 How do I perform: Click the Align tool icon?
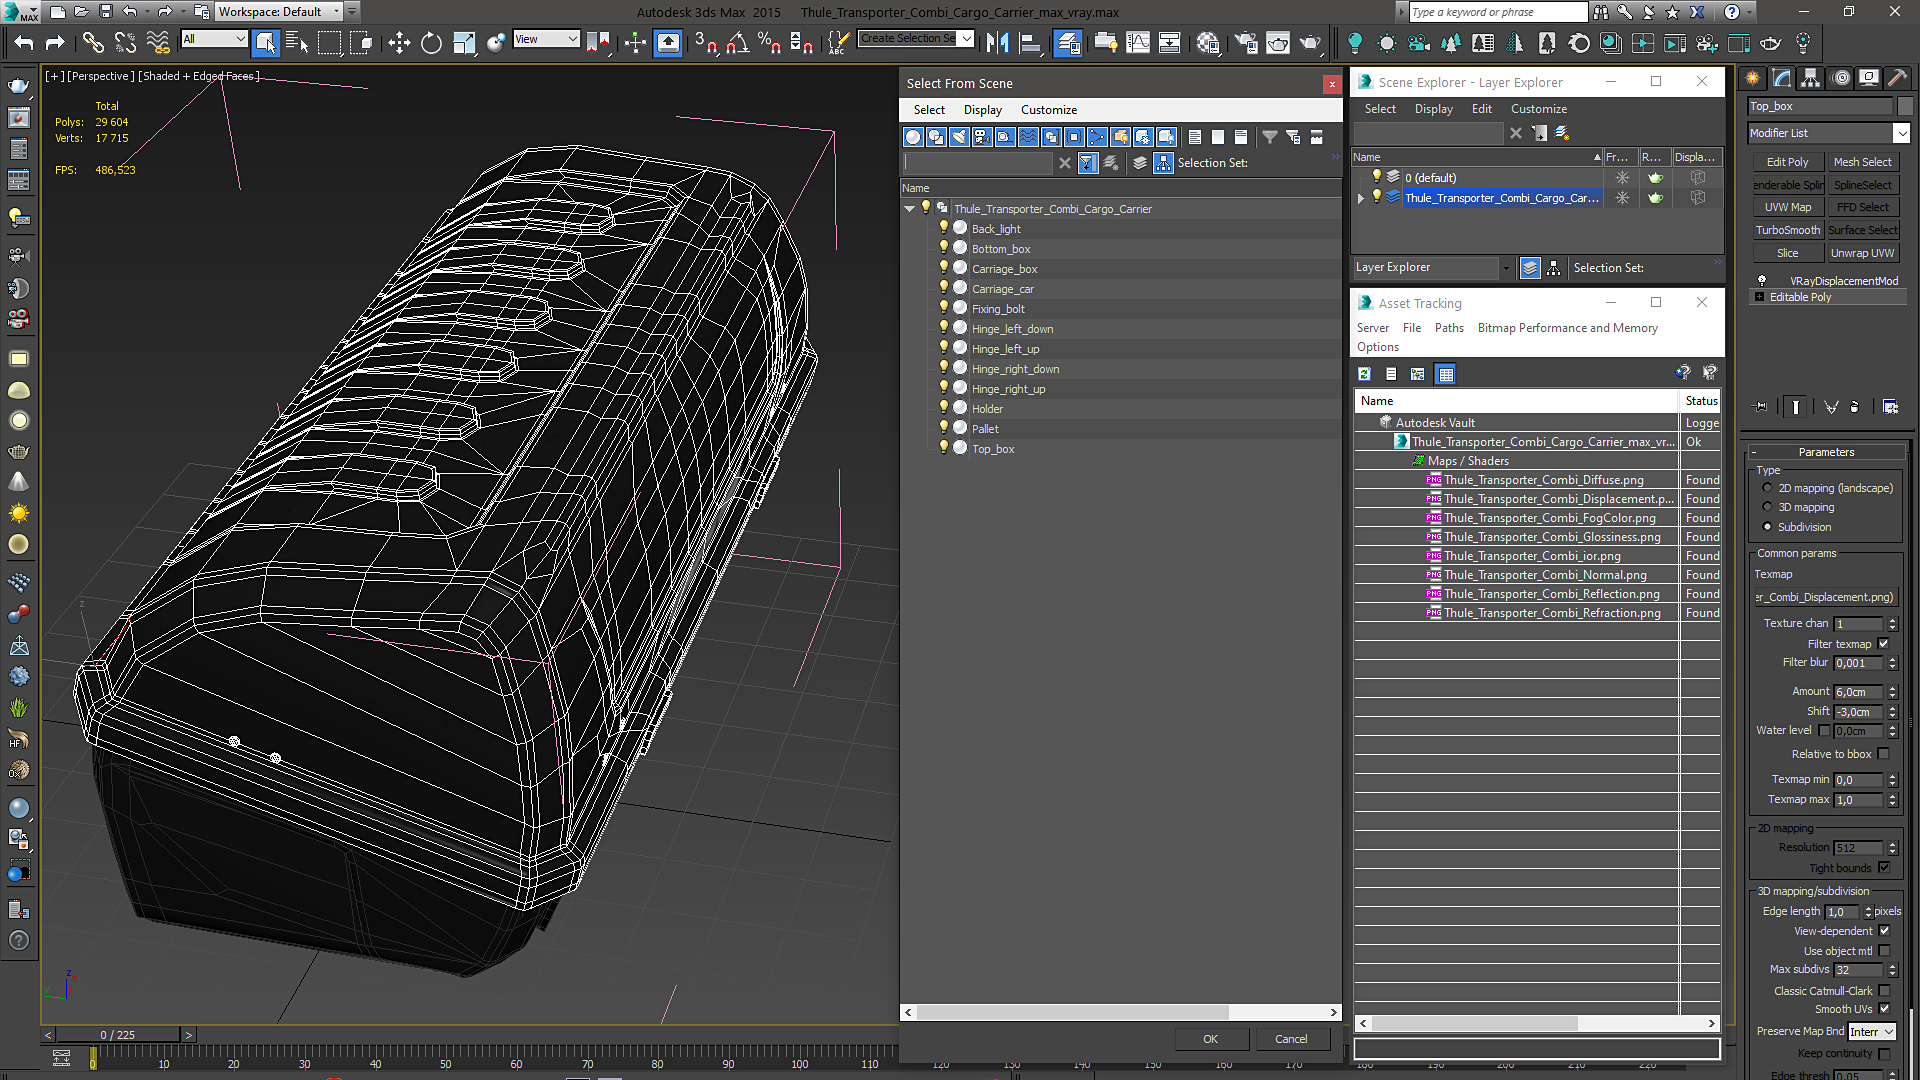(x=1030, y=42)
